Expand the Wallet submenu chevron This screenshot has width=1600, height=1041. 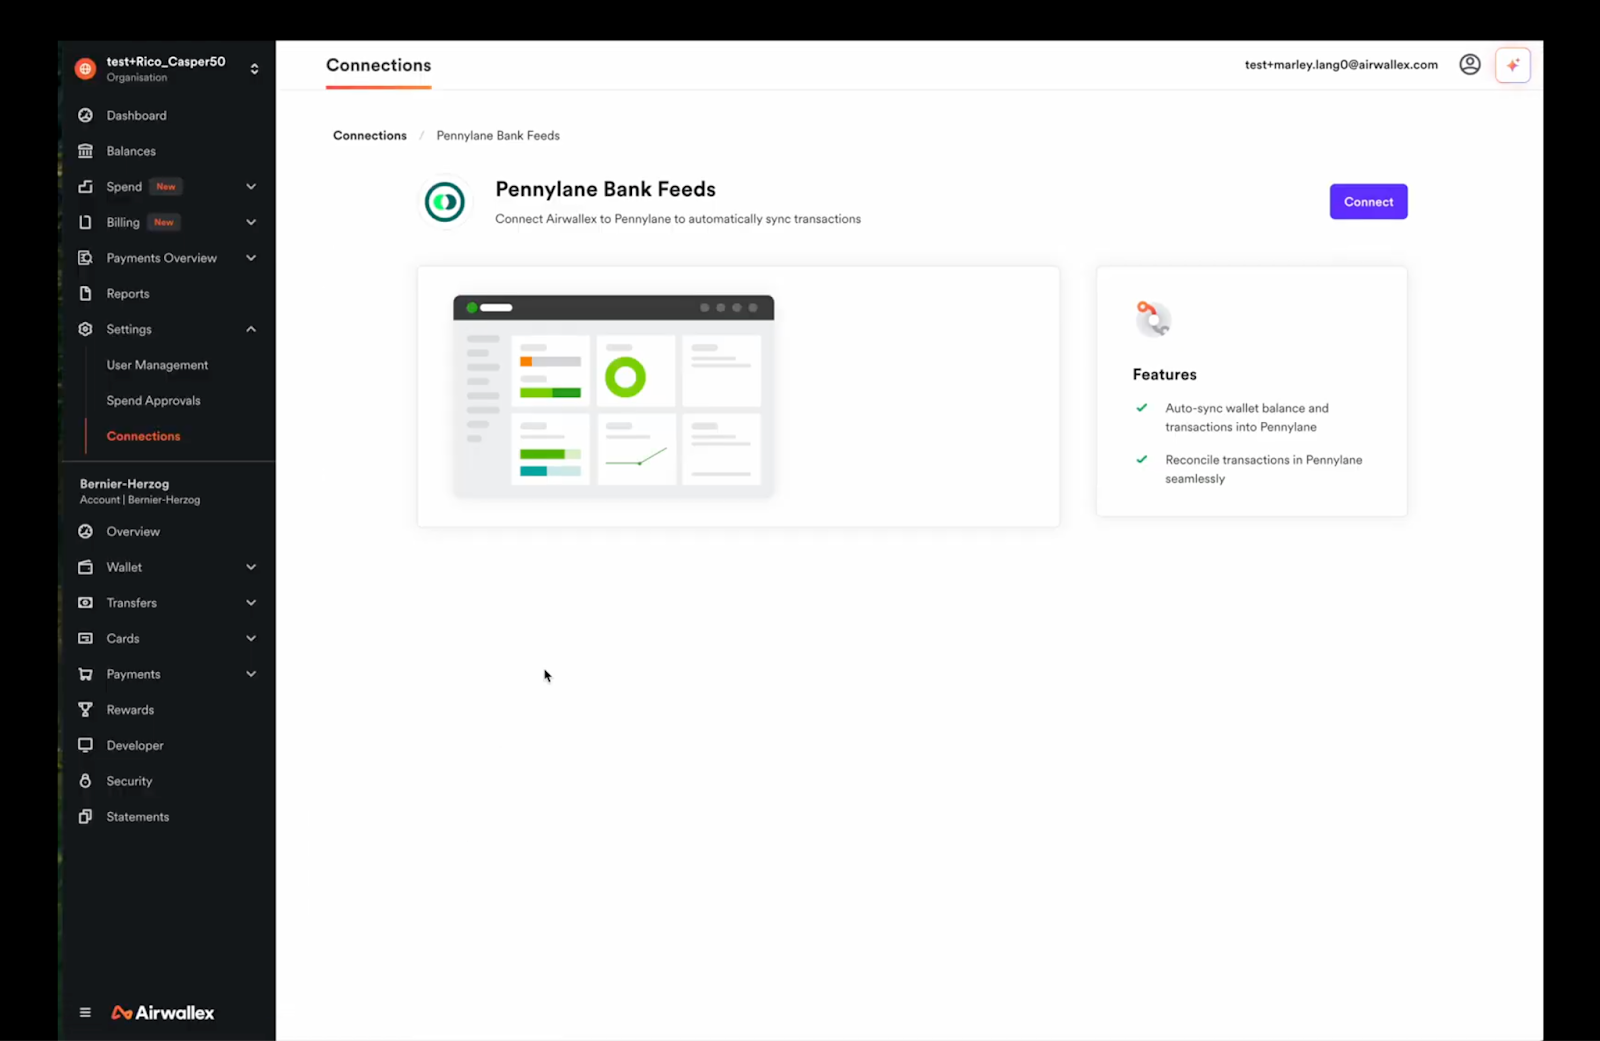click(251, 567)
